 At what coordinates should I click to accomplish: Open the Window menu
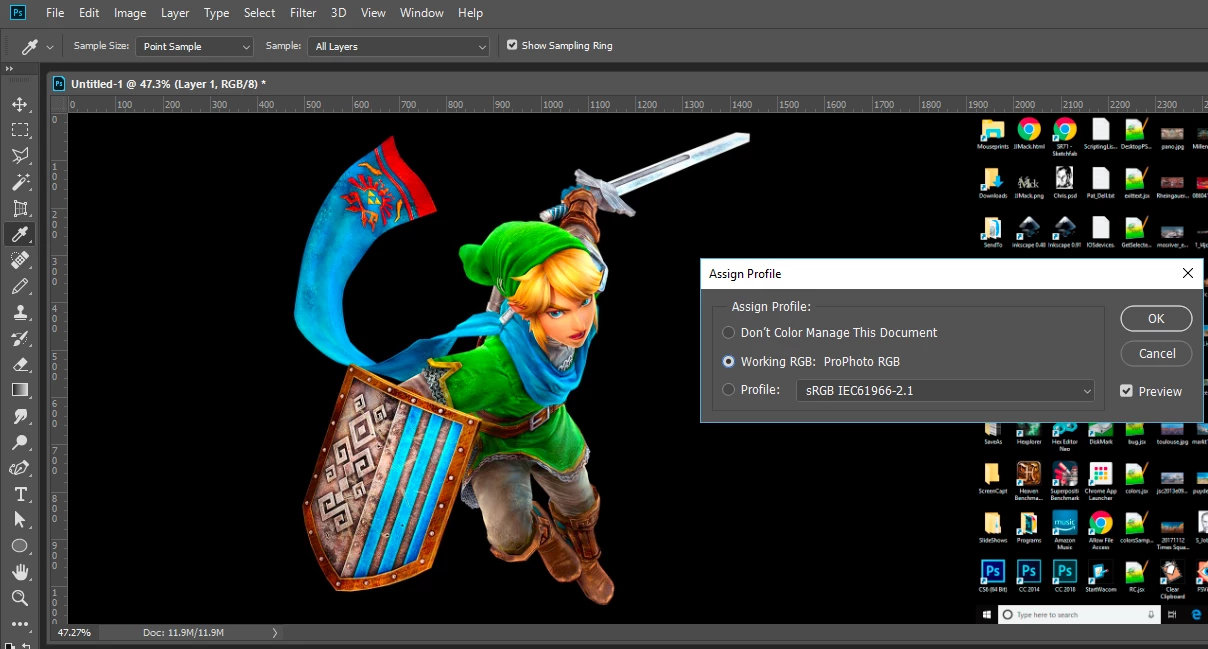421,13
